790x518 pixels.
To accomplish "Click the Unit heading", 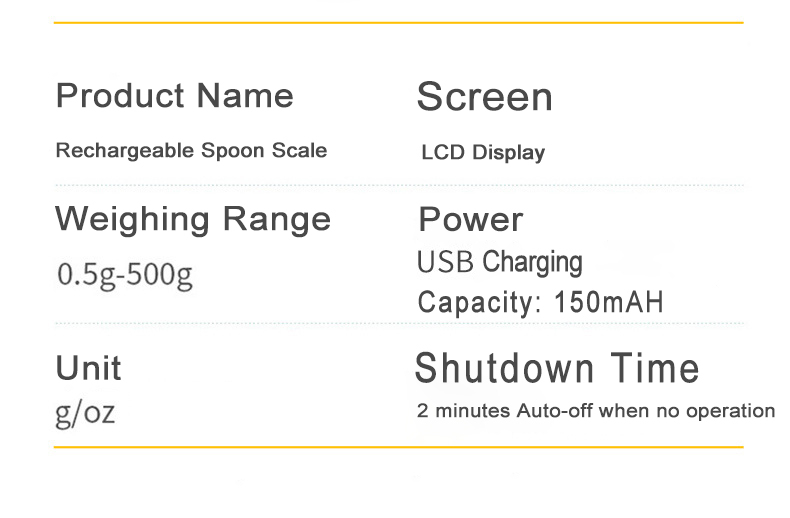I will click(88, 367).
